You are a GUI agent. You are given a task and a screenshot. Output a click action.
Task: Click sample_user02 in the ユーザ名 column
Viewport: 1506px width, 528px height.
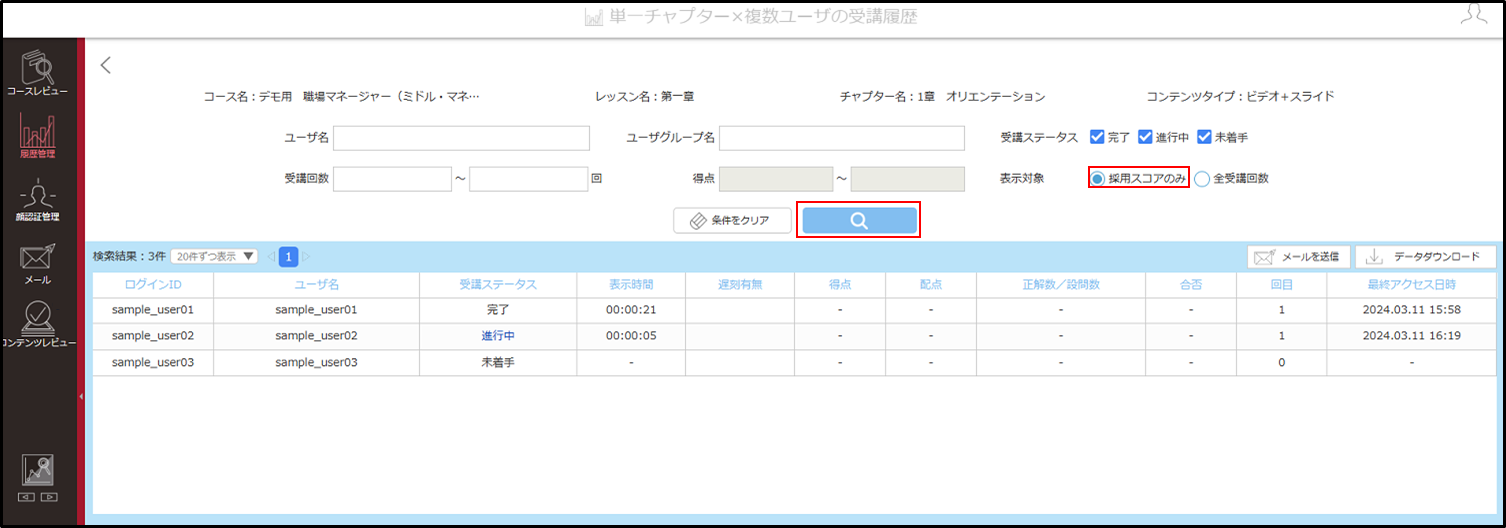(316, 336)
